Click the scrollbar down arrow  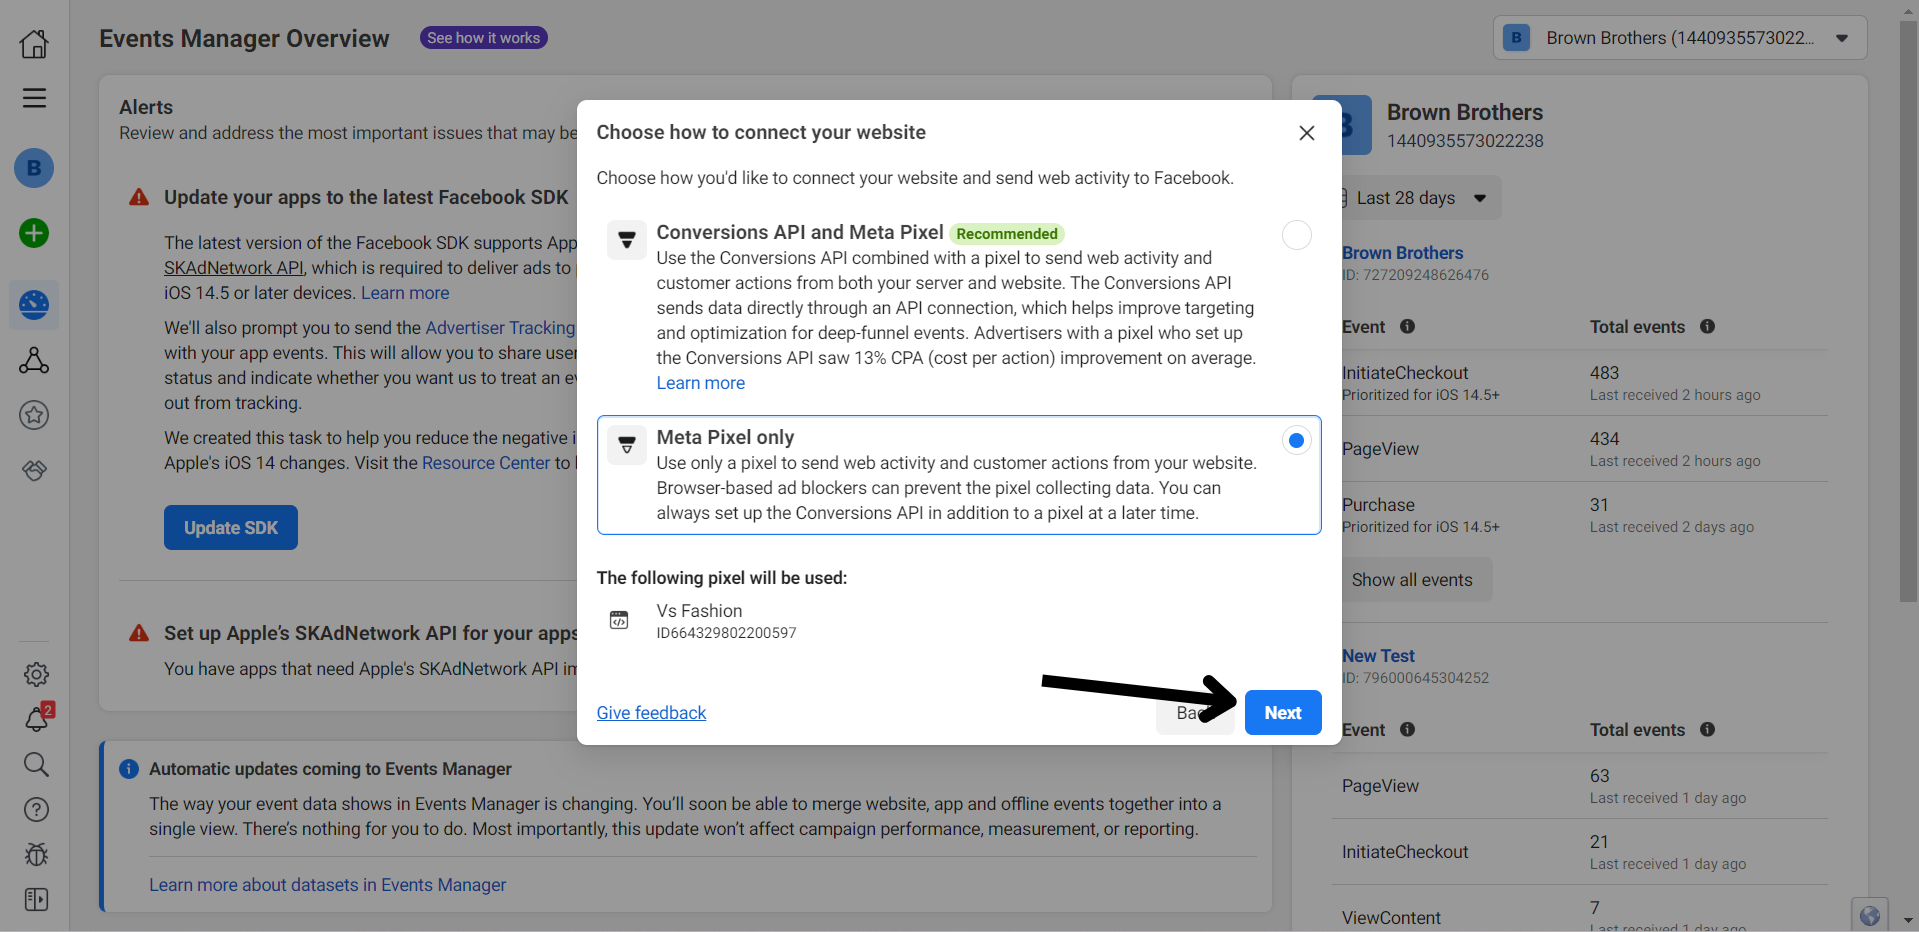pyautogui.click(x=1908, y=920)
